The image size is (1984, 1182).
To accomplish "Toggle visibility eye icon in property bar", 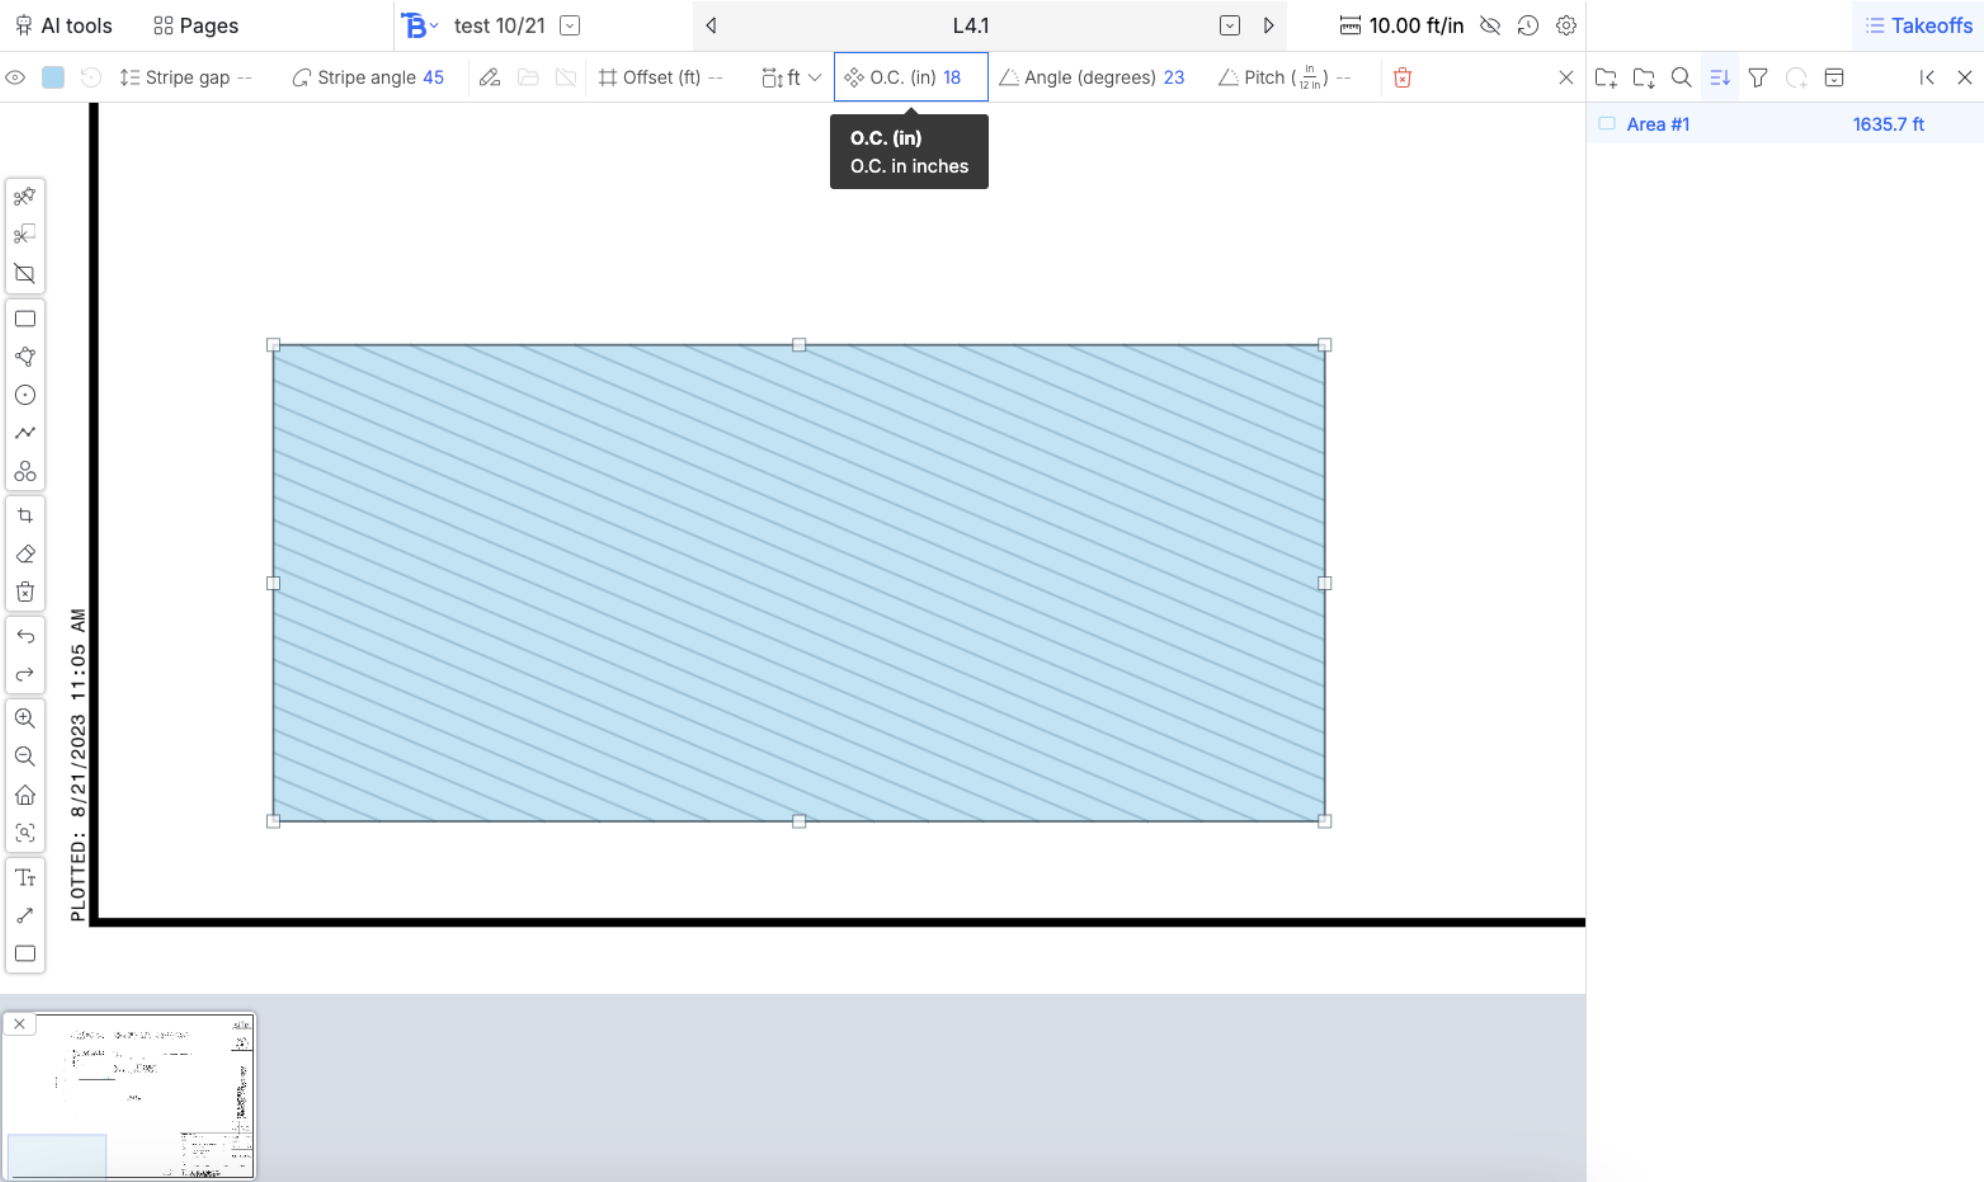I will pos(15,77).
